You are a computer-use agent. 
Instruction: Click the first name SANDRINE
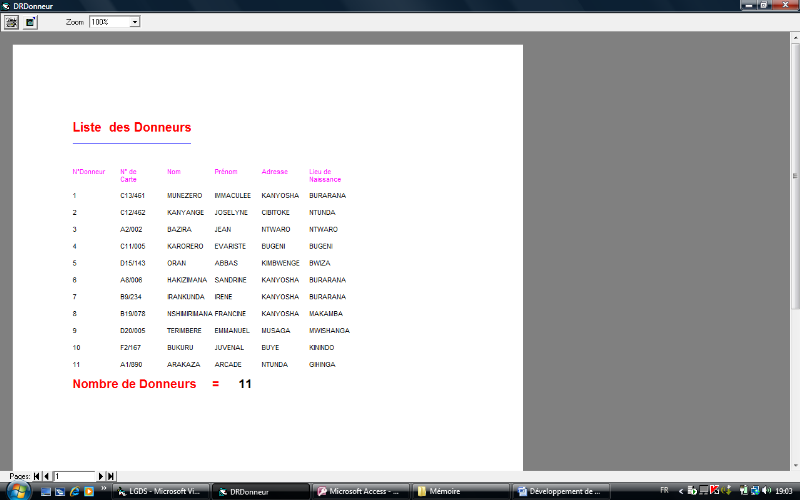click(231, 280)
